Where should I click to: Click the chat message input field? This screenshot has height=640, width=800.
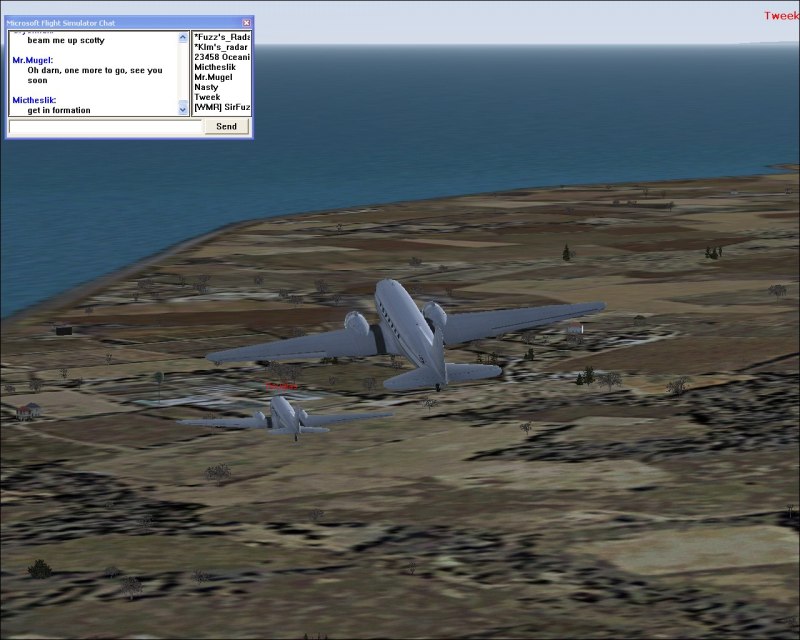(106, 127)
